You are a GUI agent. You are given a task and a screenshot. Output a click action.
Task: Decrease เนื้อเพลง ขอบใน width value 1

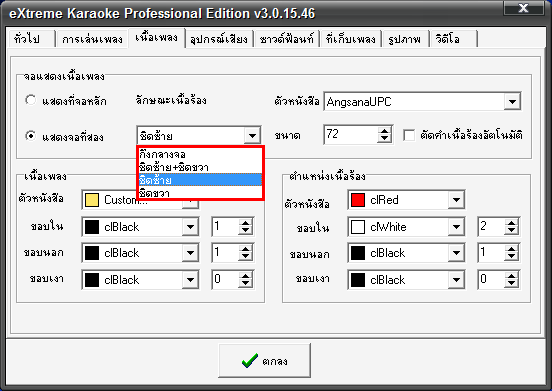245,231
